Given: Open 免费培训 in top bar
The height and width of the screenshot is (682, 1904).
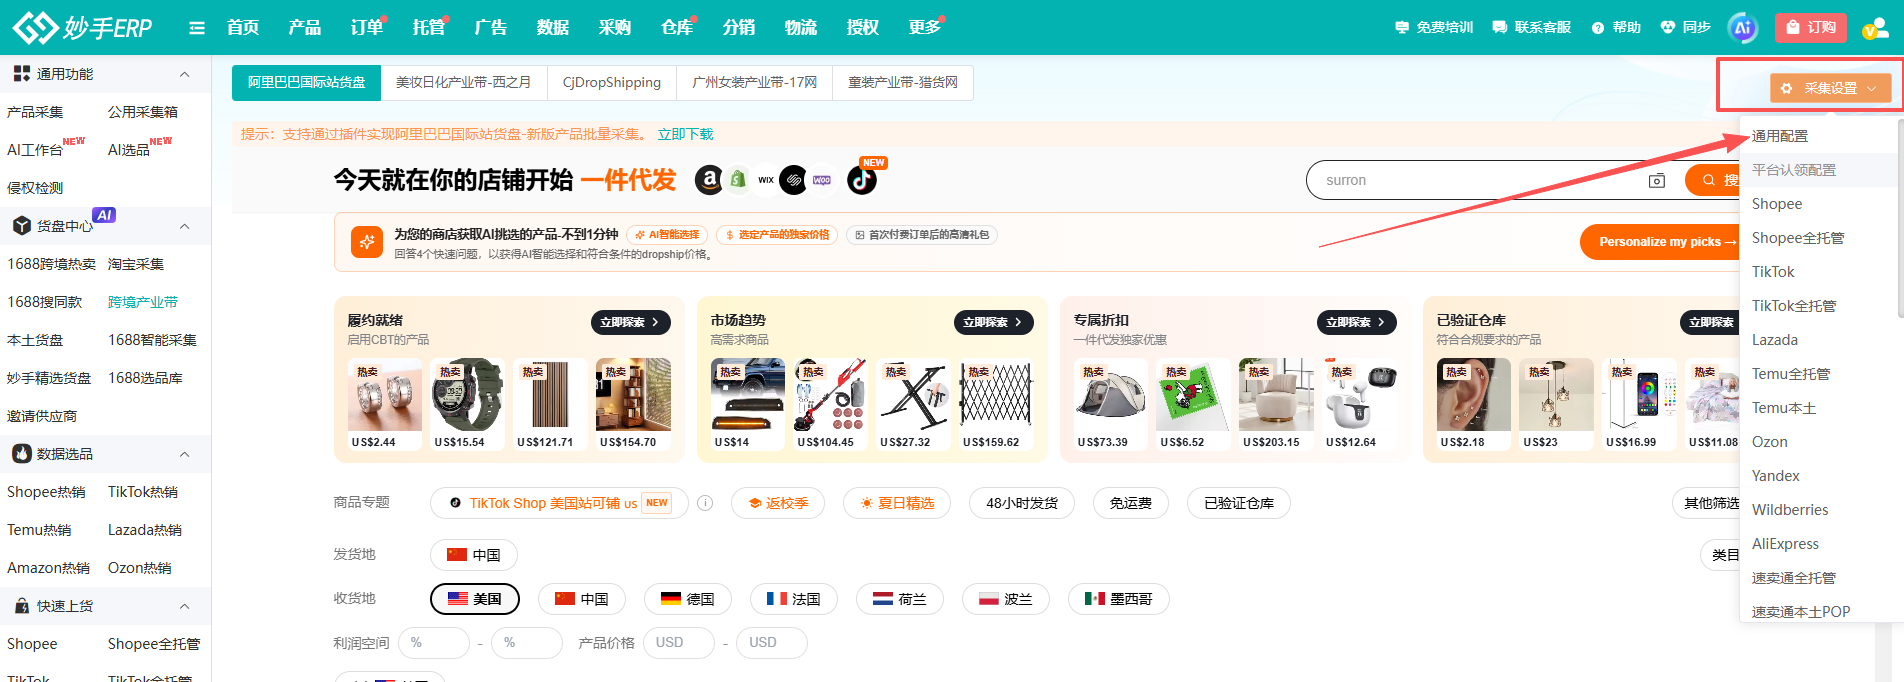Looking at the screenshot, I should (x=1434, y=27).
